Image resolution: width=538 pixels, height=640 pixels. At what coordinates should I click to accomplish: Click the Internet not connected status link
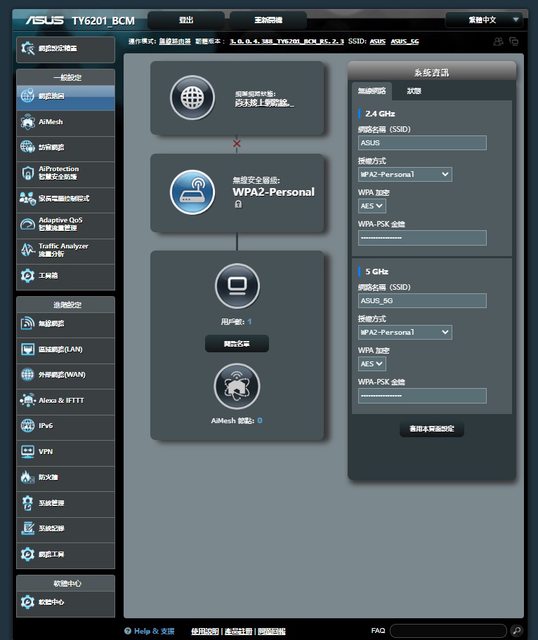[264, 103]
